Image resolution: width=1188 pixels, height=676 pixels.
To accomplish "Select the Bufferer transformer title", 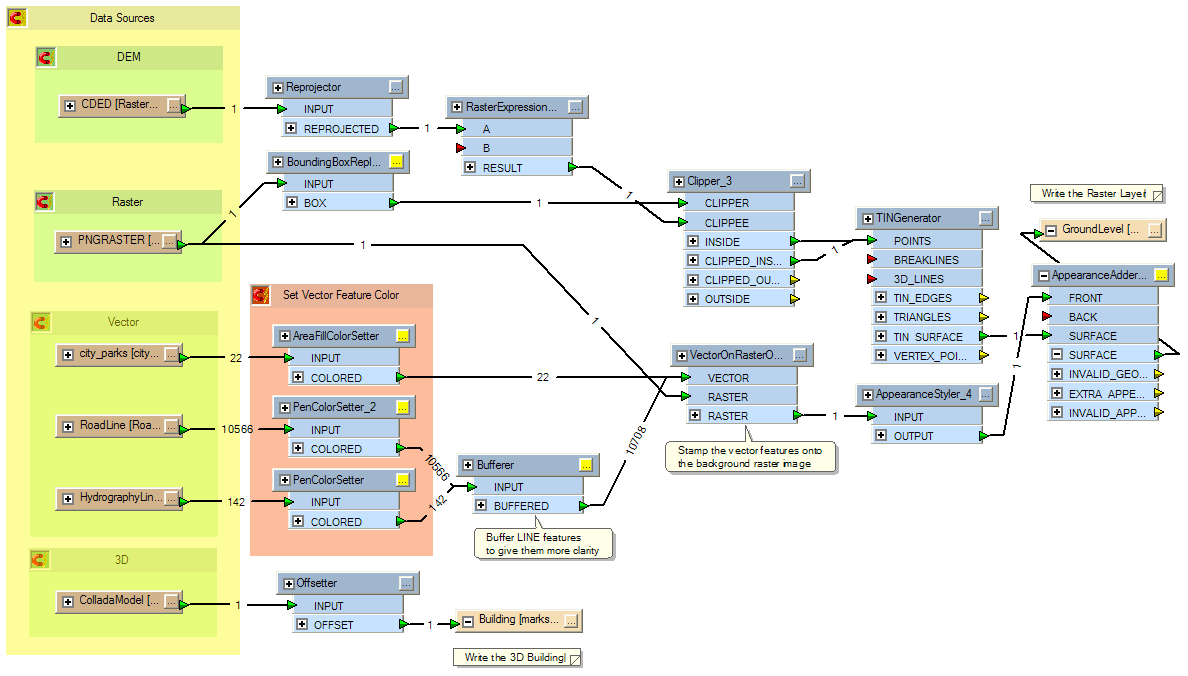I will [x=496, y=465].
